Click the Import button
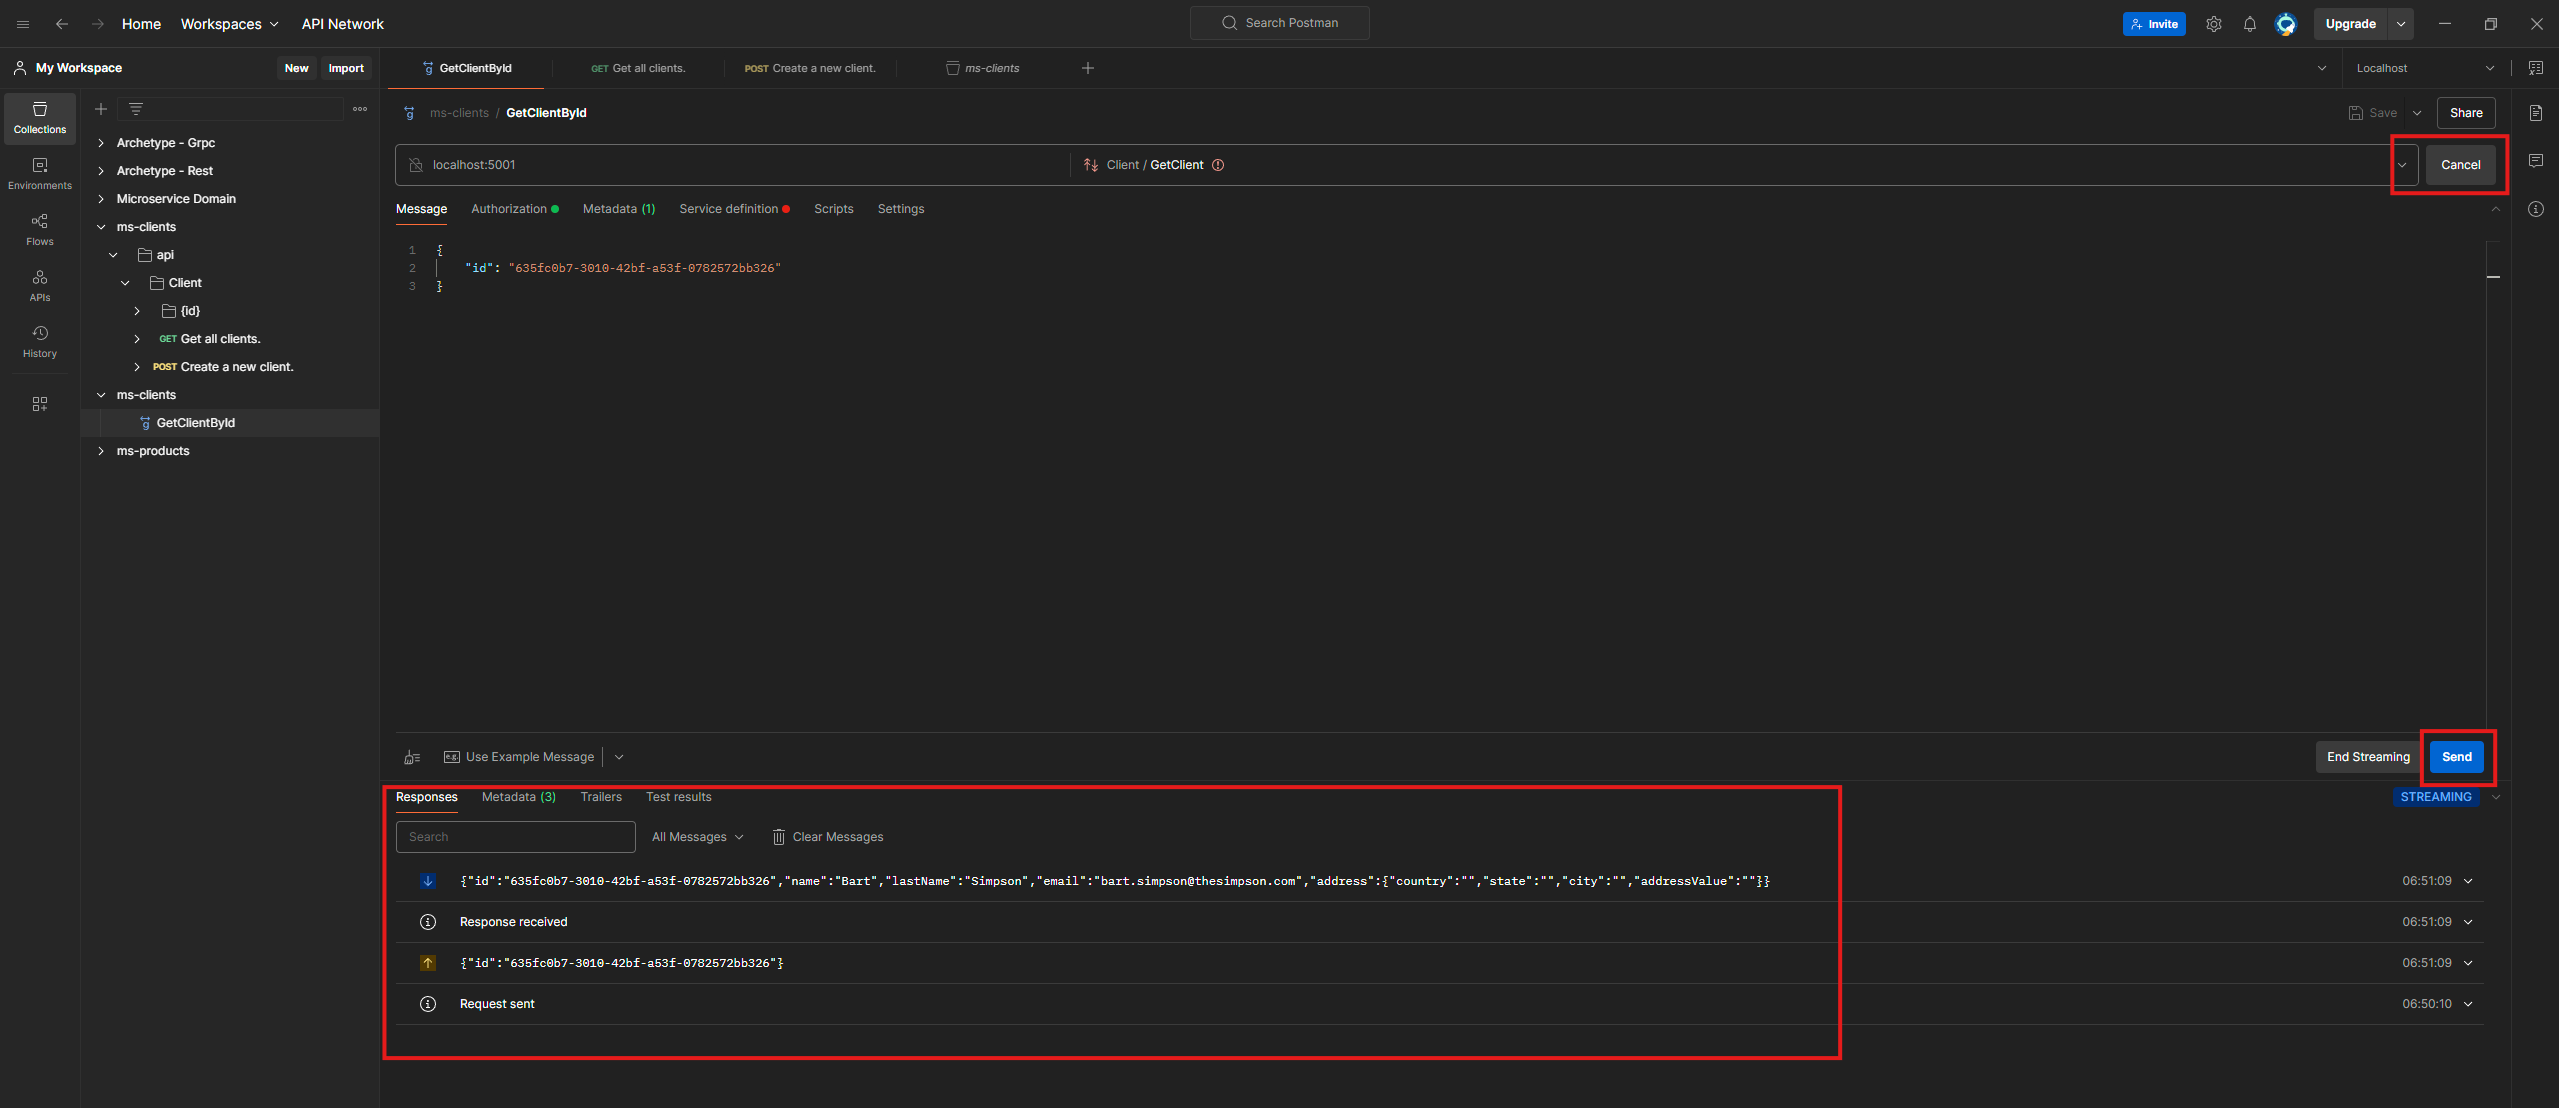The height and width of the screenshot is (1108, 2559). [x=346, y=68]
